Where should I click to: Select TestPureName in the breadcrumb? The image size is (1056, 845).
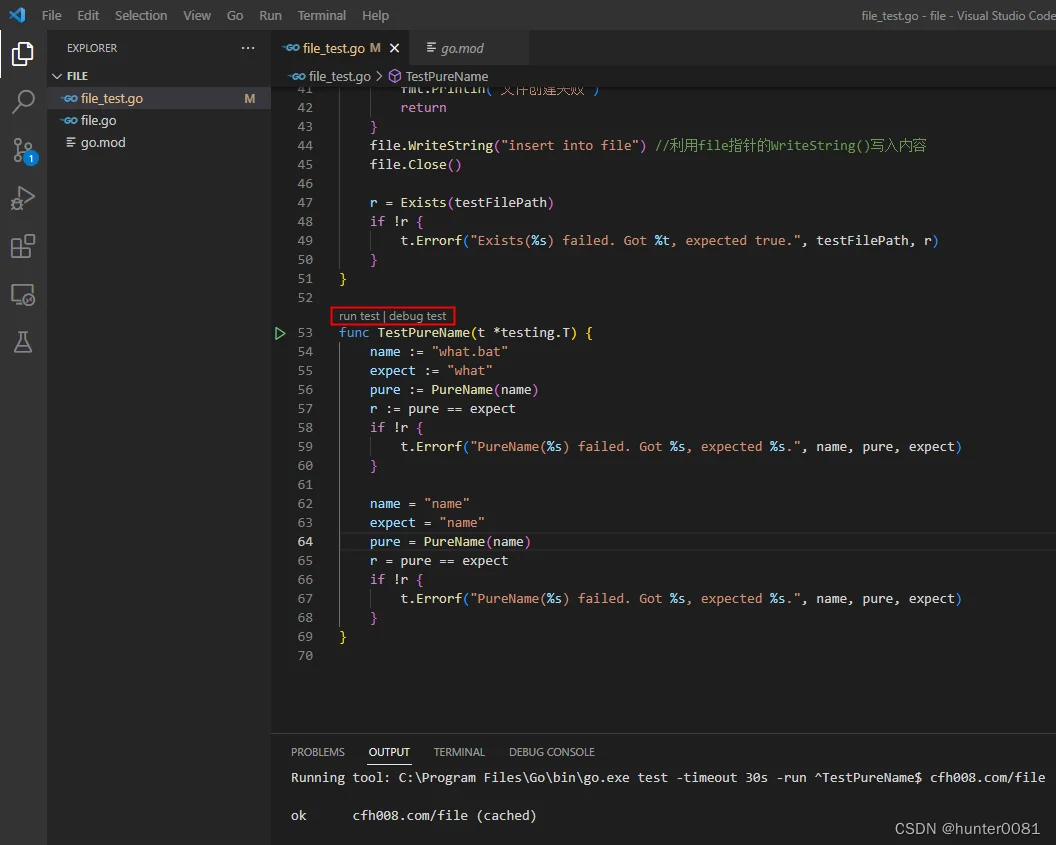click(x=447, y=76)
